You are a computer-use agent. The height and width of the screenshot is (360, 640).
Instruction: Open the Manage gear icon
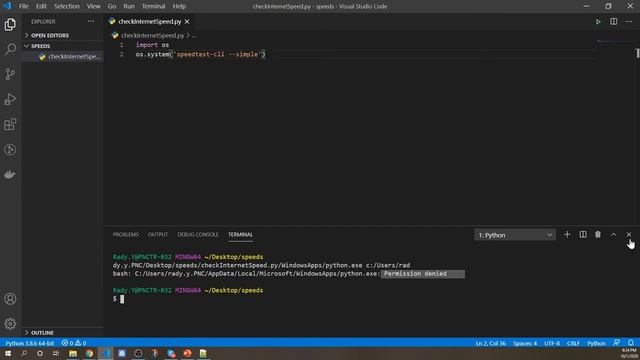pyautogui.click(x=10, y=324)
